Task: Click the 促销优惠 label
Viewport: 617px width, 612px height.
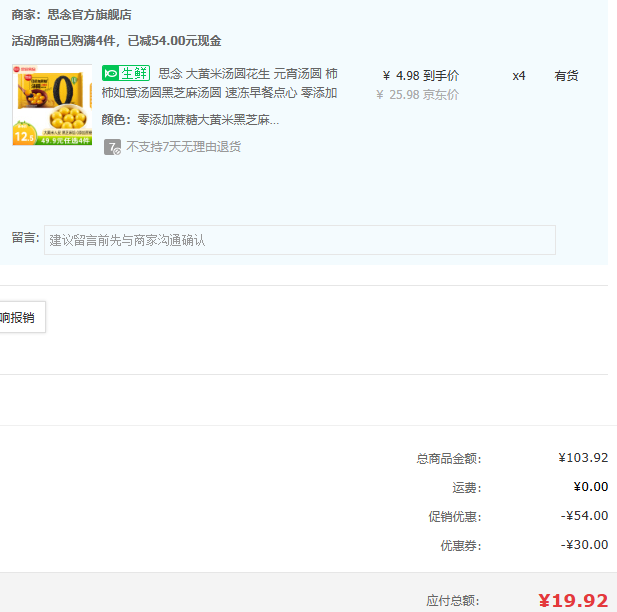Action: pos(455,516)
